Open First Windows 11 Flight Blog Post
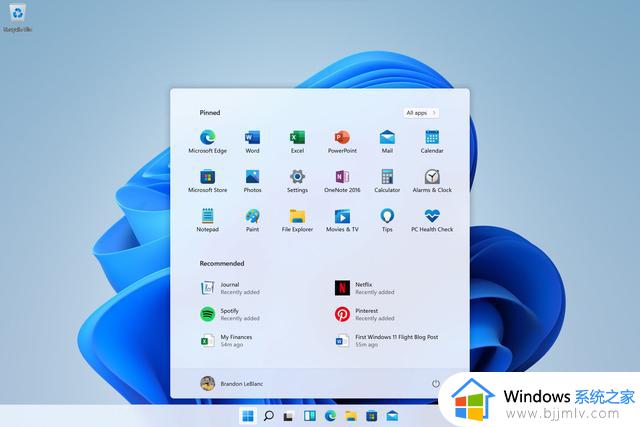The width and height of the screenshot is (640, 427). coord(386,340)
